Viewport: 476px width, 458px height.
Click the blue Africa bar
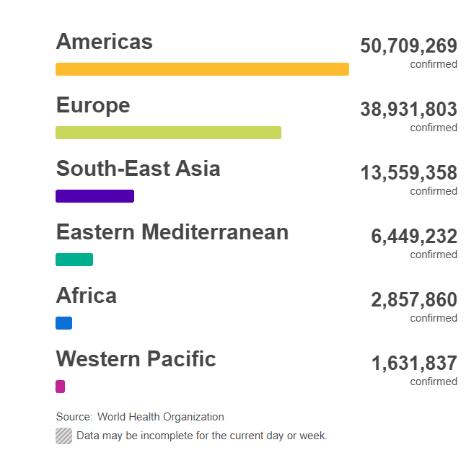tap(64, 323)
